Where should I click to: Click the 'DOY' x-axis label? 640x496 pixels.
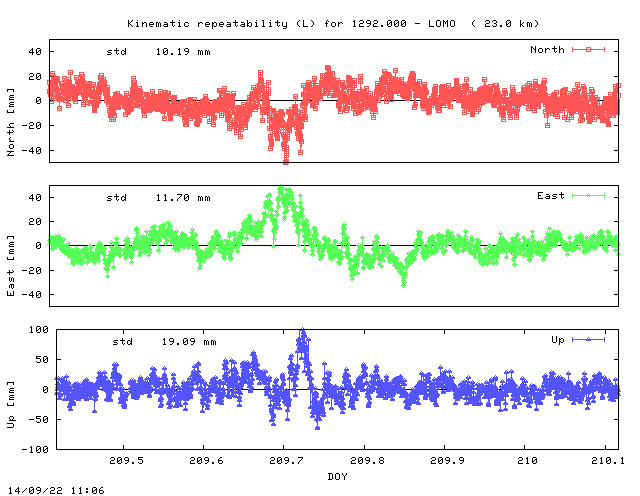click(337, 476)
